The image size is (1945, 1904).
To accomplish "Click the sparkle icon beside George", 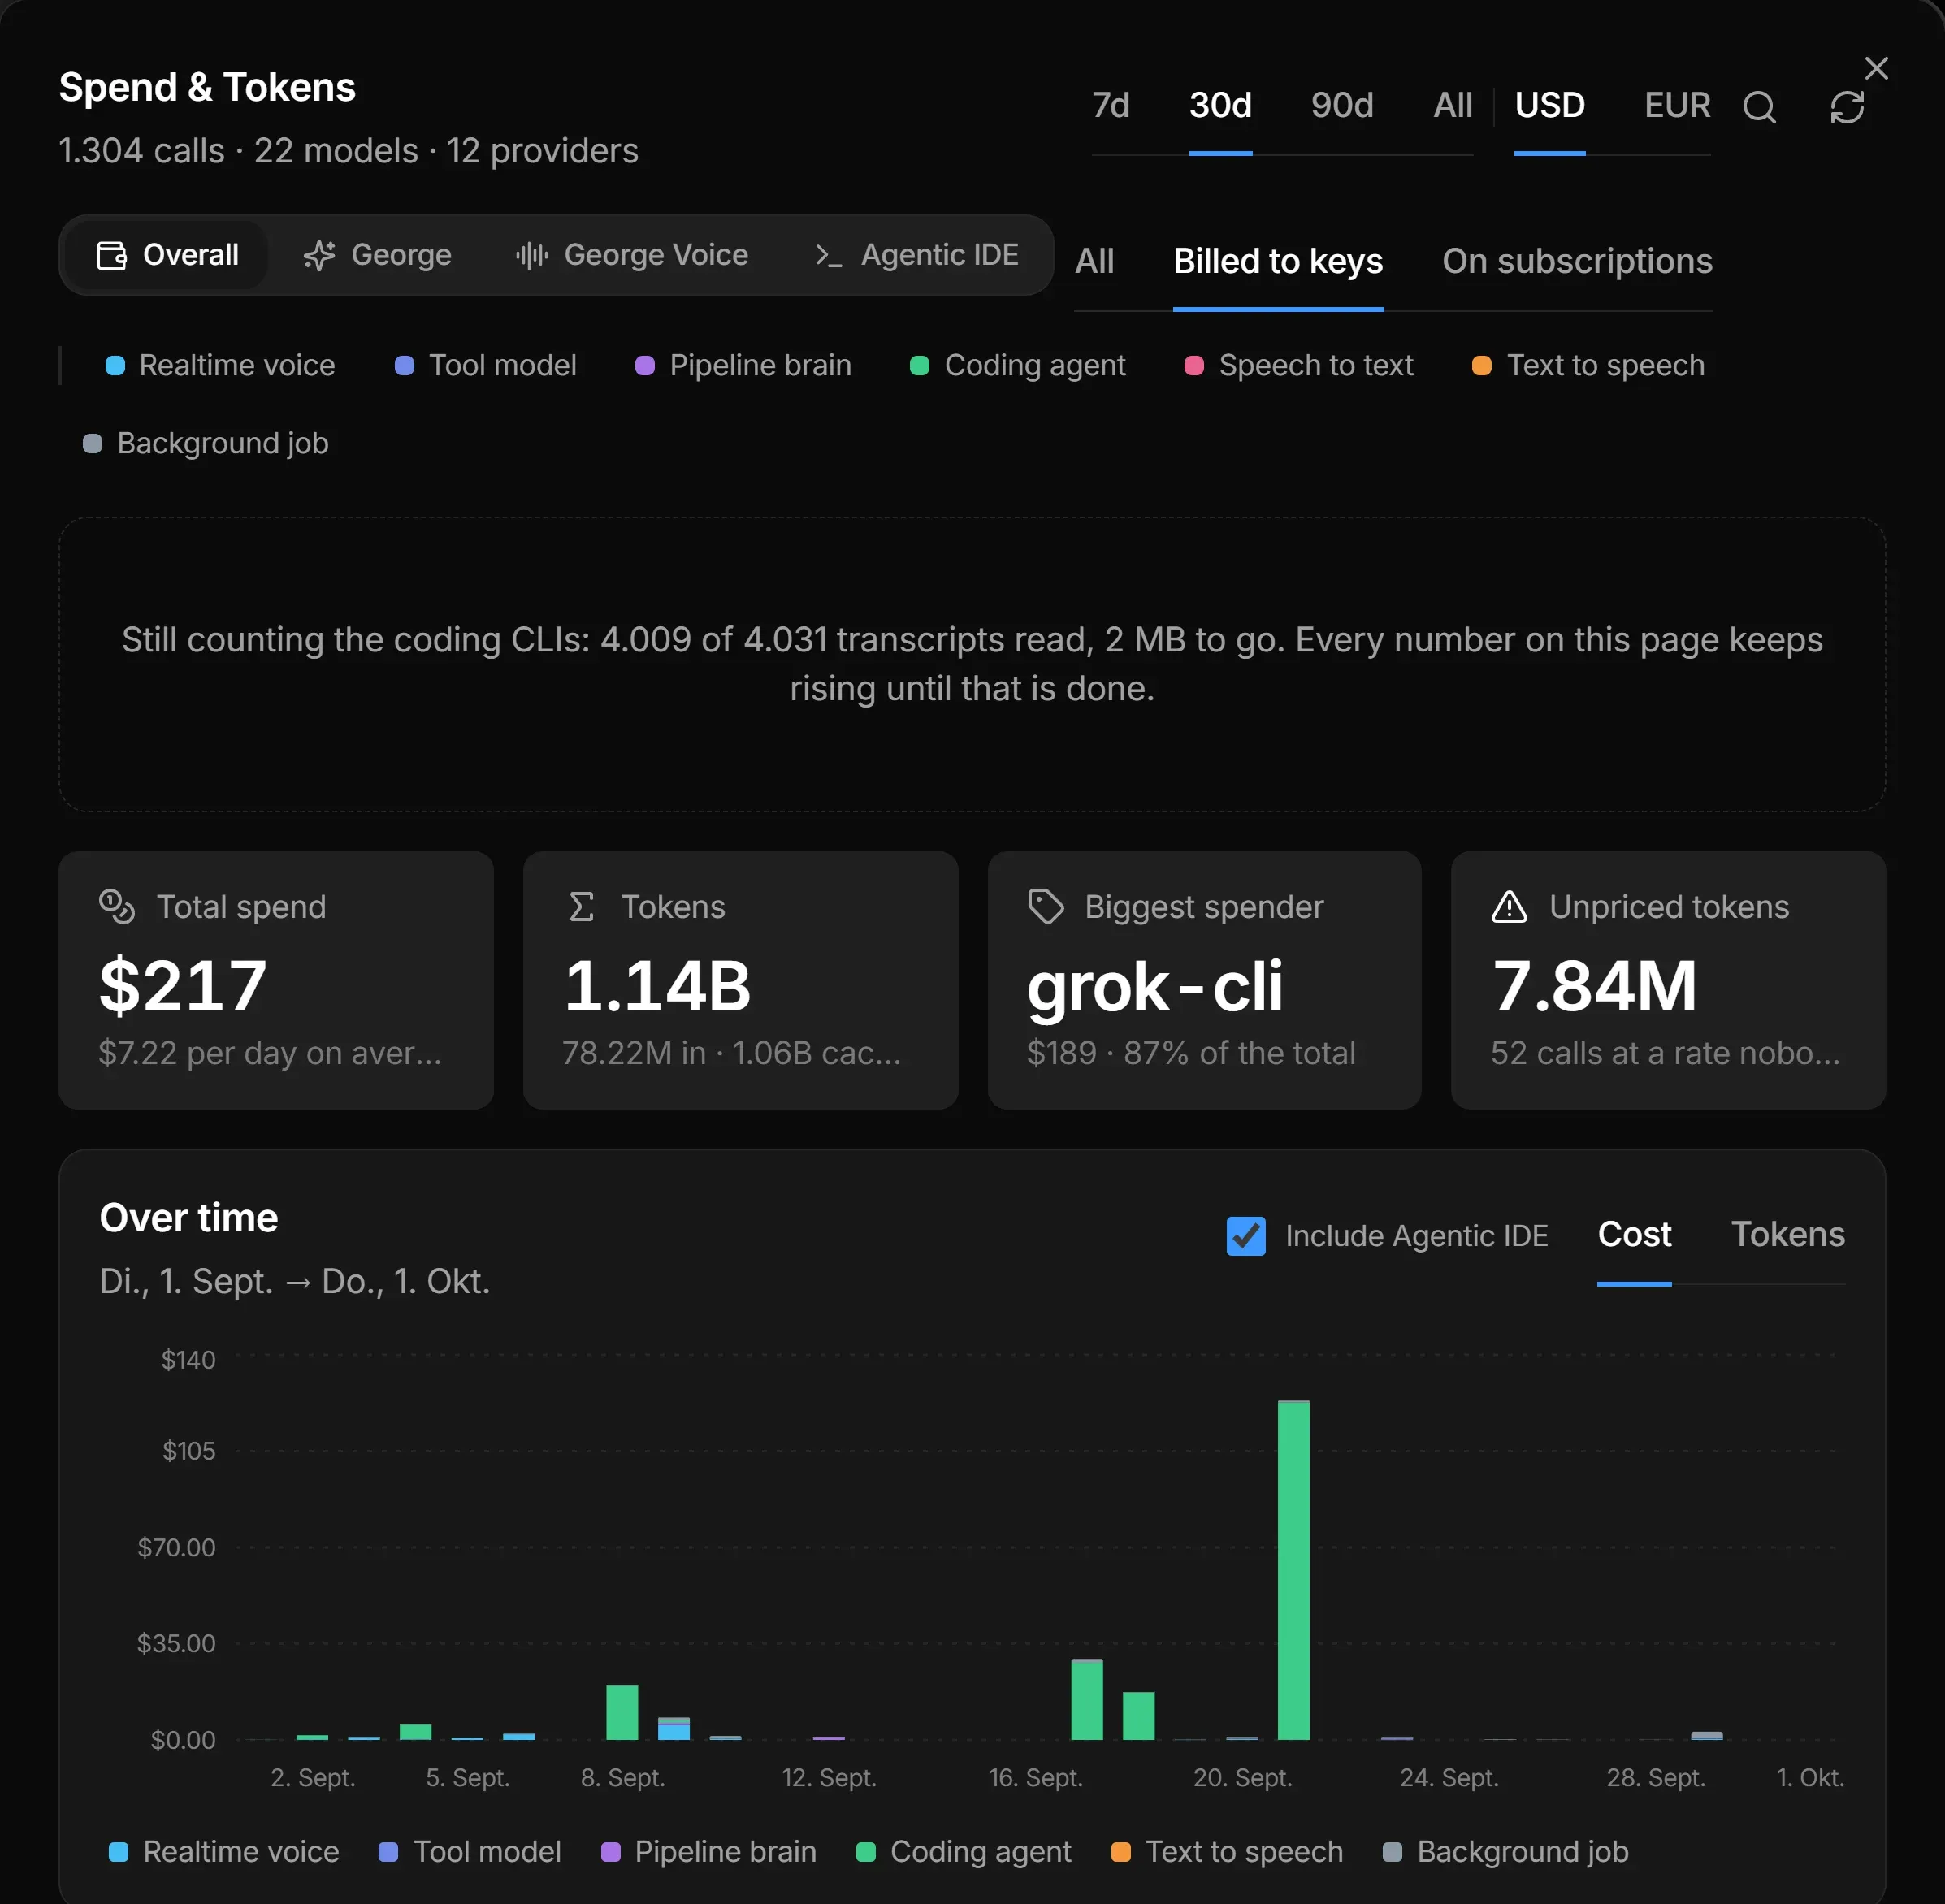I will click(x=319, y=255).
